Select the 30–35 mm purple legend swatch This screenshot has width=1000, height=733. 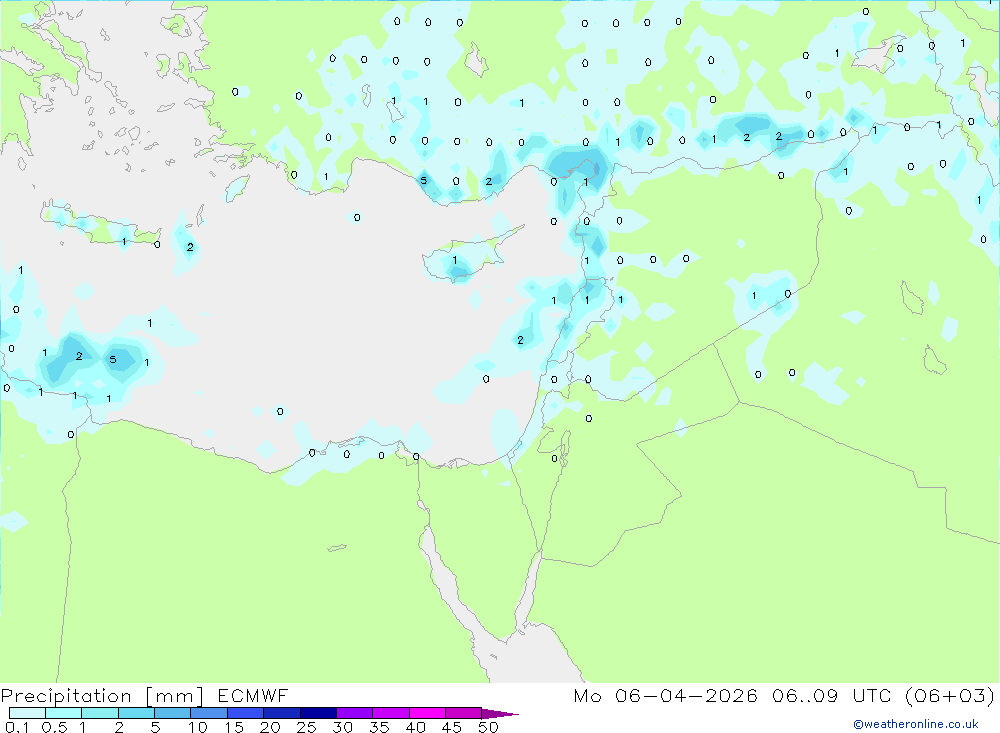pos(355,713)
